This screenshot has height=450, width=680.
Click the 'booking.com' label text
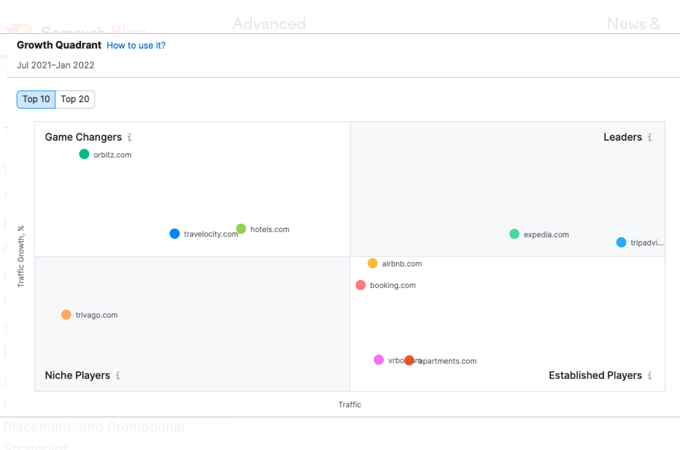click(393, 285)
